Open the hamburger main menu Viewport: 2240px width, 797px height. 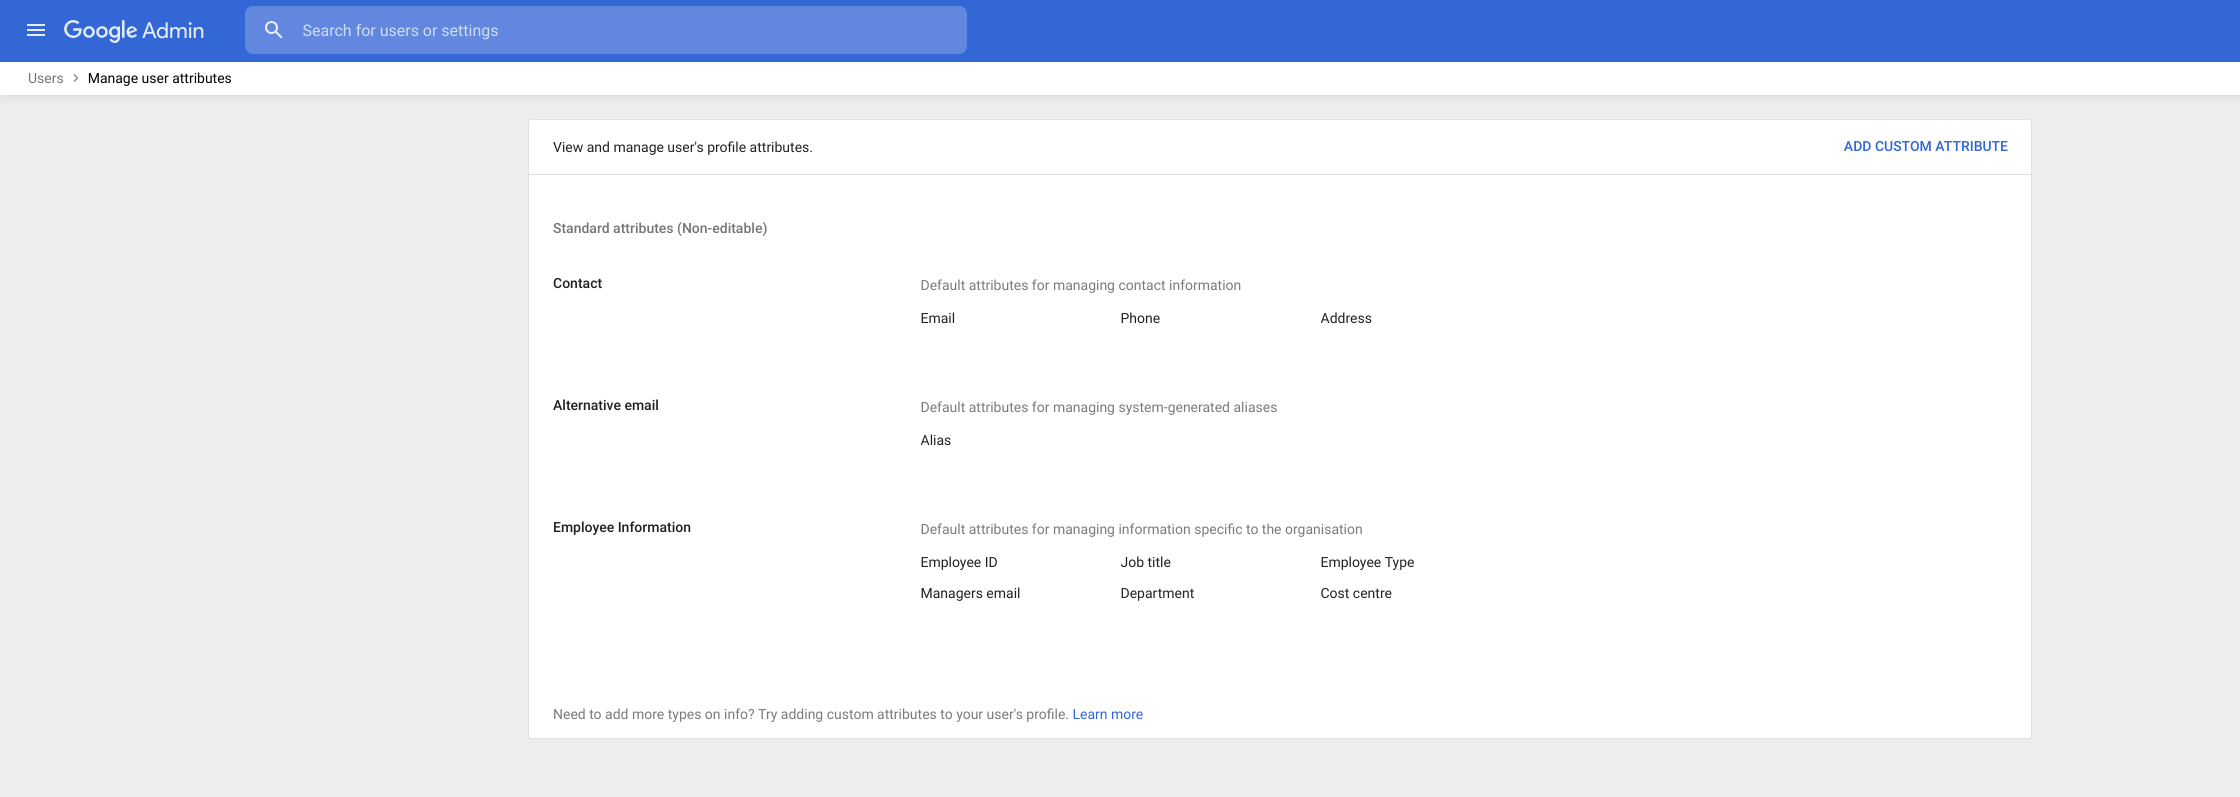pyautogui.click(x=36, y=30)
